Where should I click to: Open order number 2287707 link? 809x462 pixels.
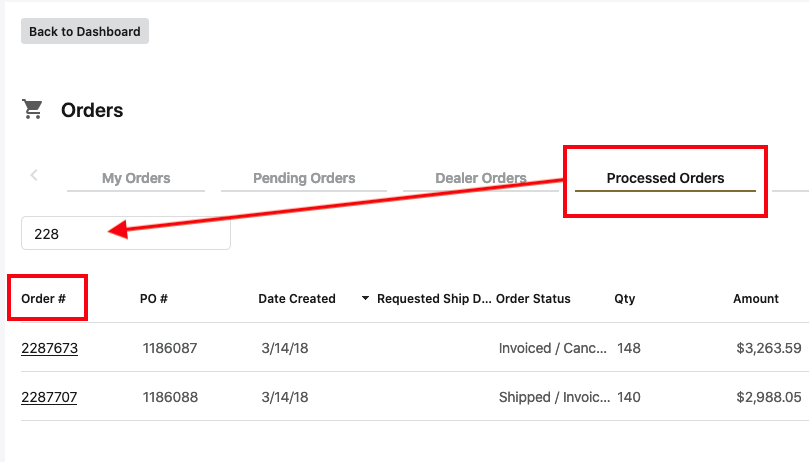click(49, 397)
